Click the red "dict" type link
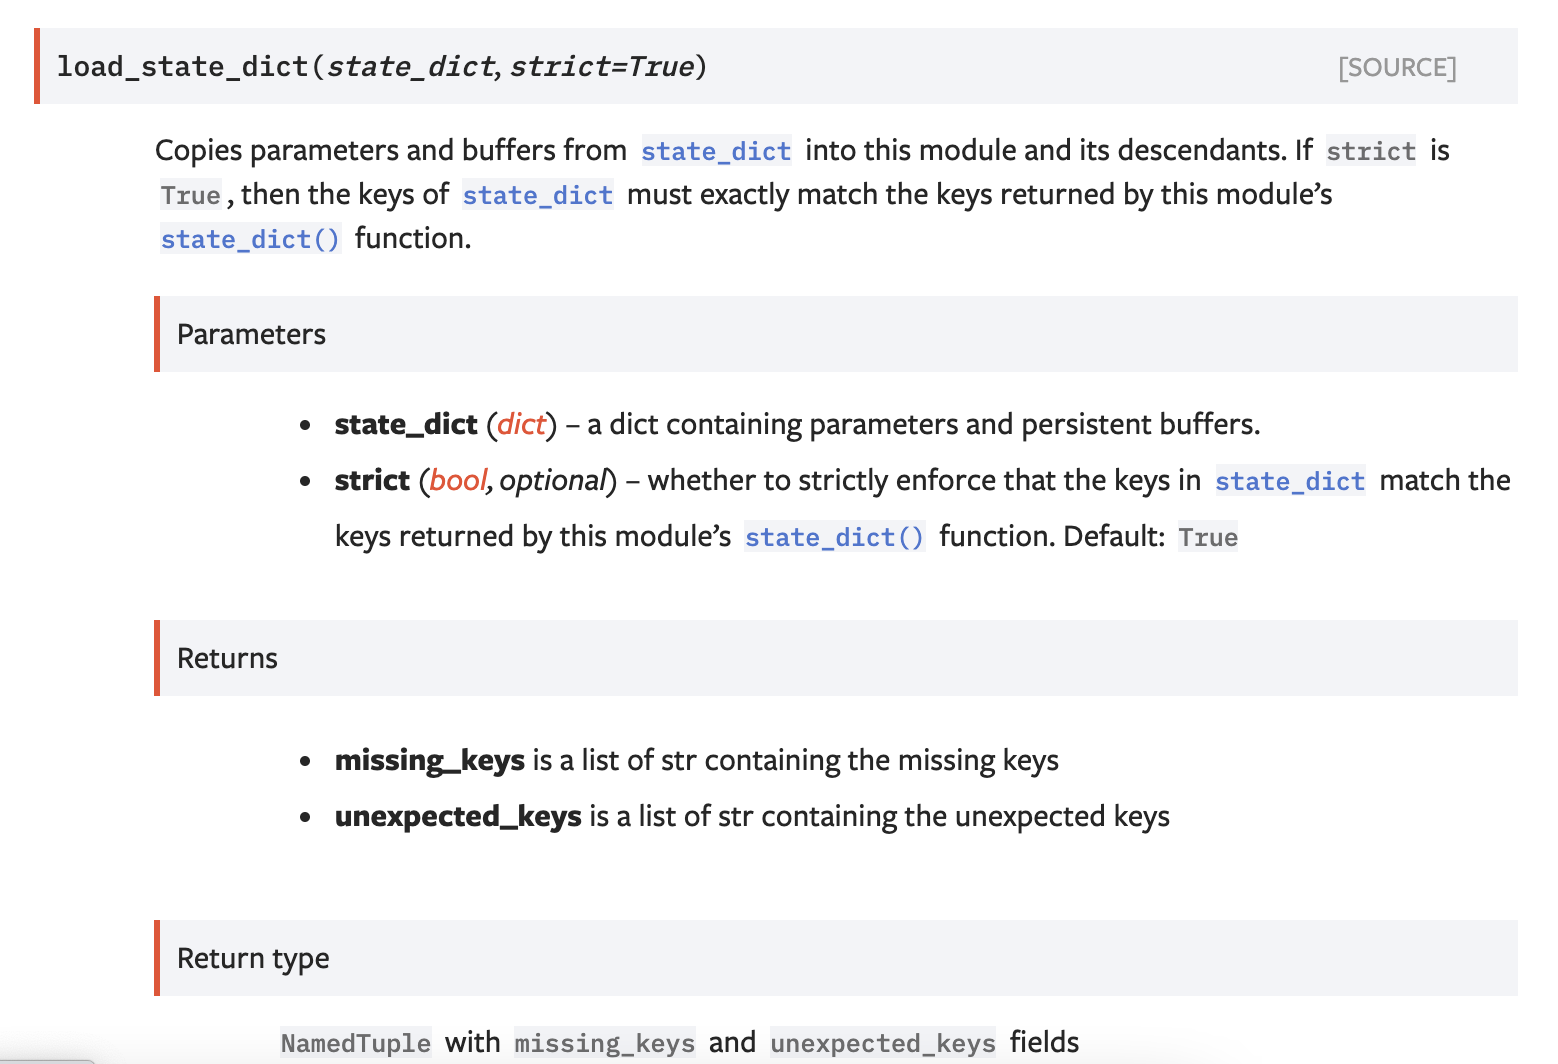The height and width of the screenshot is (1064, 1558). tap(521, 424)
